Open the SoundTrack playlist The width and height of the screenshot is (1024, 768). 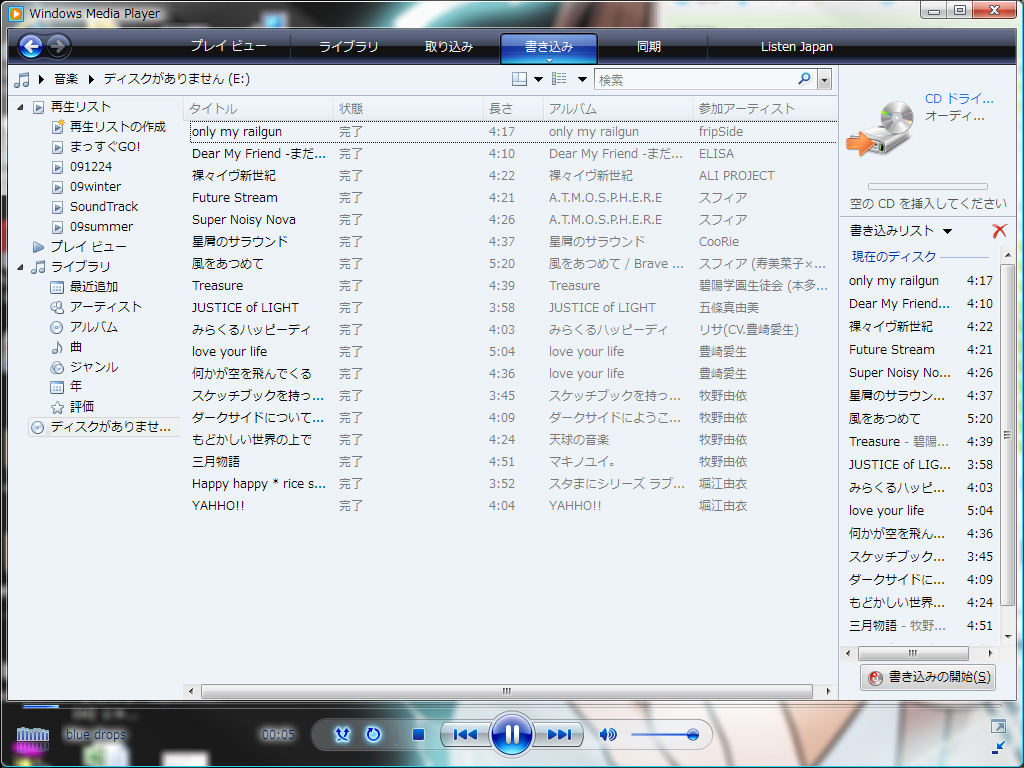click(104, 207)
